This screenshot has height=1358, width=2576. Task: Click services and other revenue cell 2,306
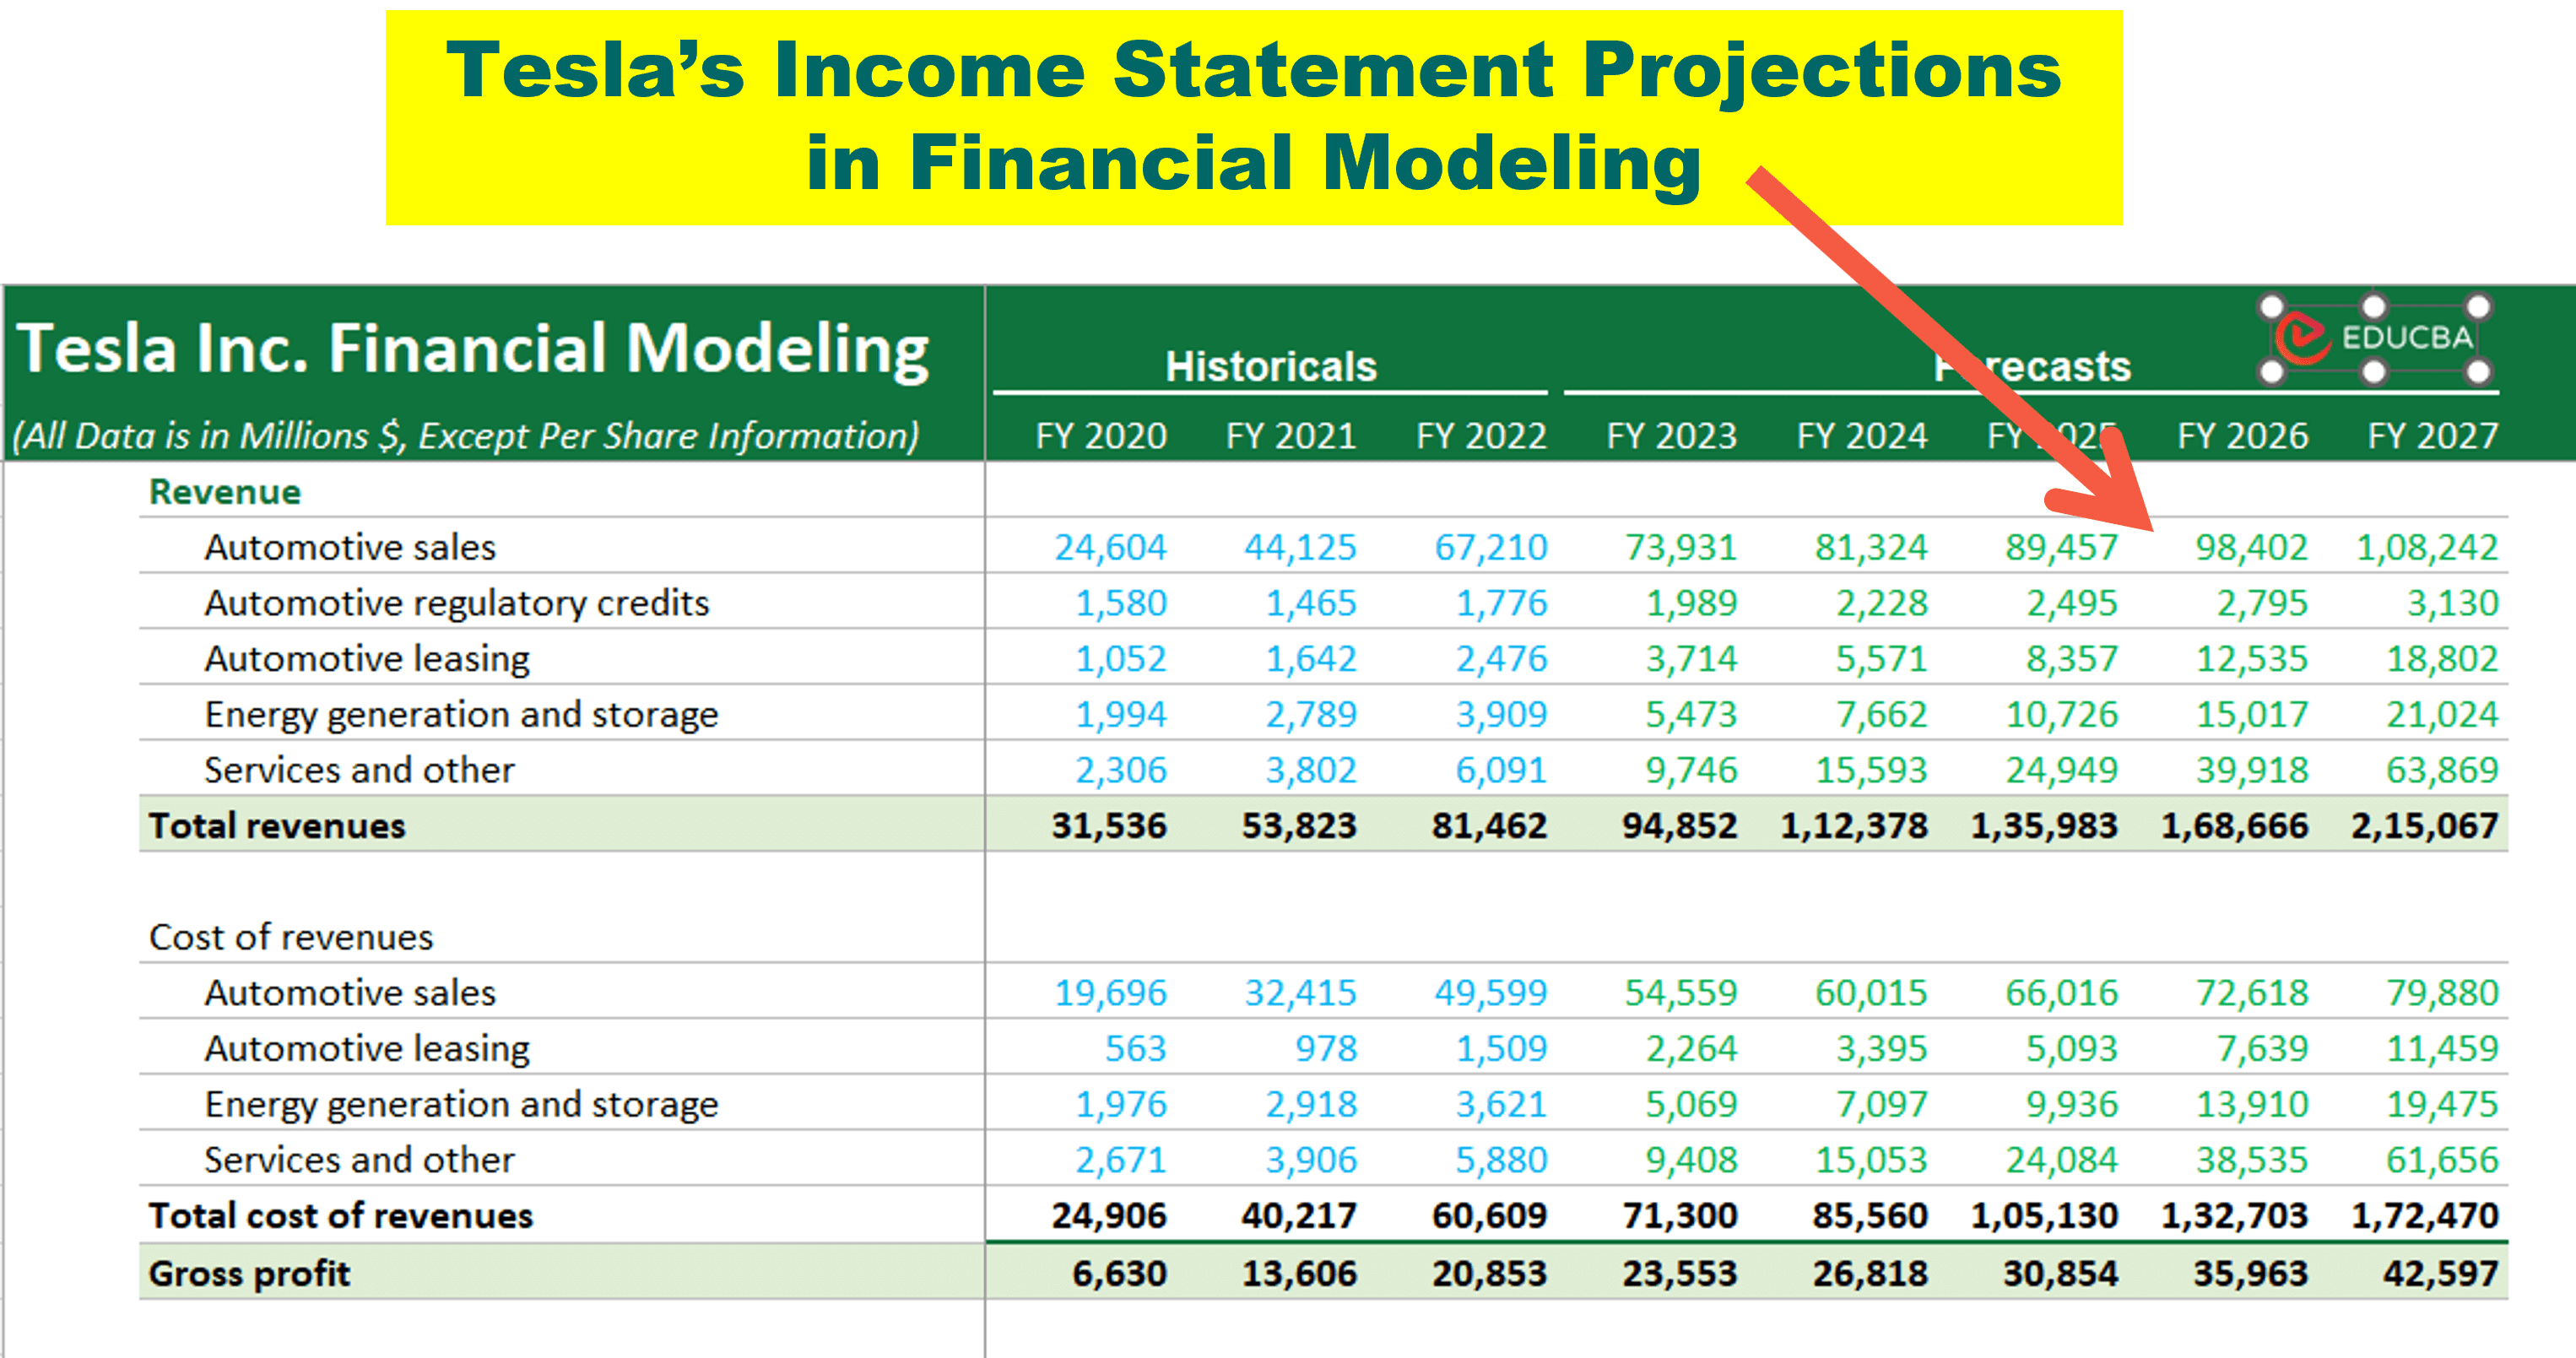pyautogui.click(x=1121, y=770)
